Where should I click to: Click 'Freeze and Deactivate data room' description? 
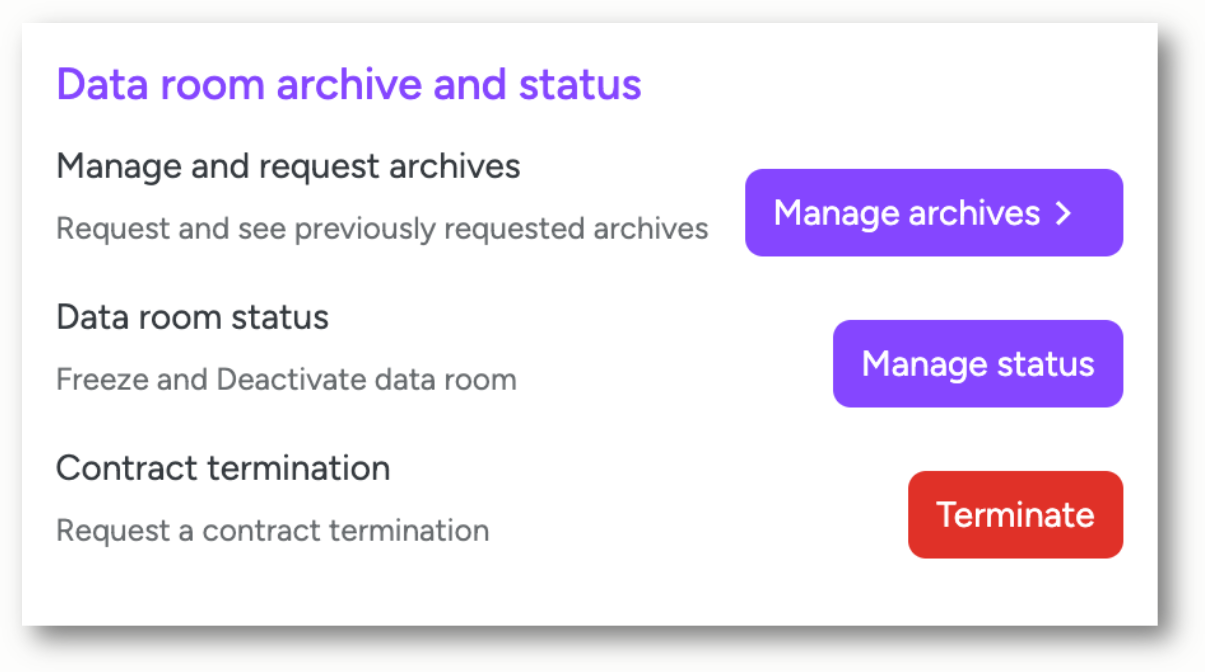[x=286, y=380]
